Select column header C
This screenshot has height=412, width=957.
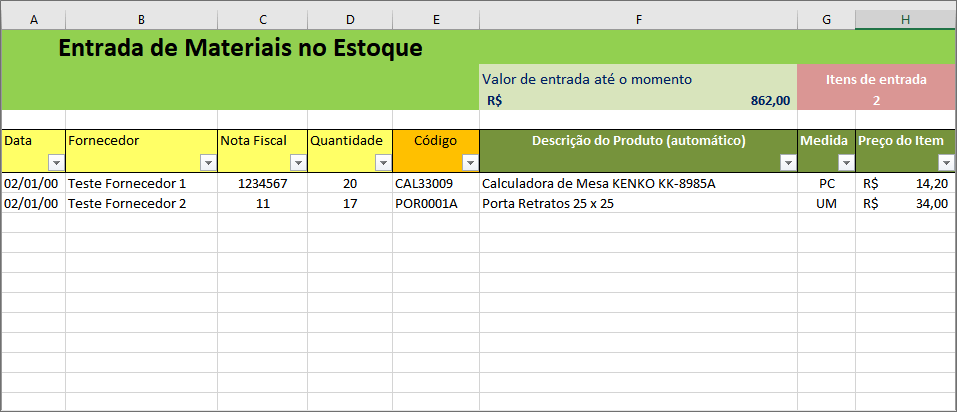pos(262,20)
